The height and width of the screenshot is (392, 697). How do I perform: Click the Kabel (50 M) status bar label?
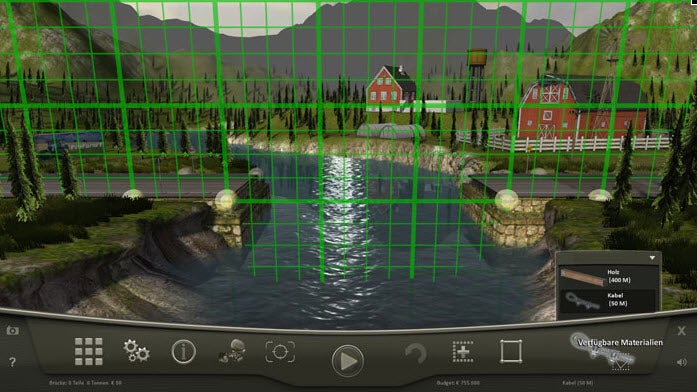click(x=577, y=382)
